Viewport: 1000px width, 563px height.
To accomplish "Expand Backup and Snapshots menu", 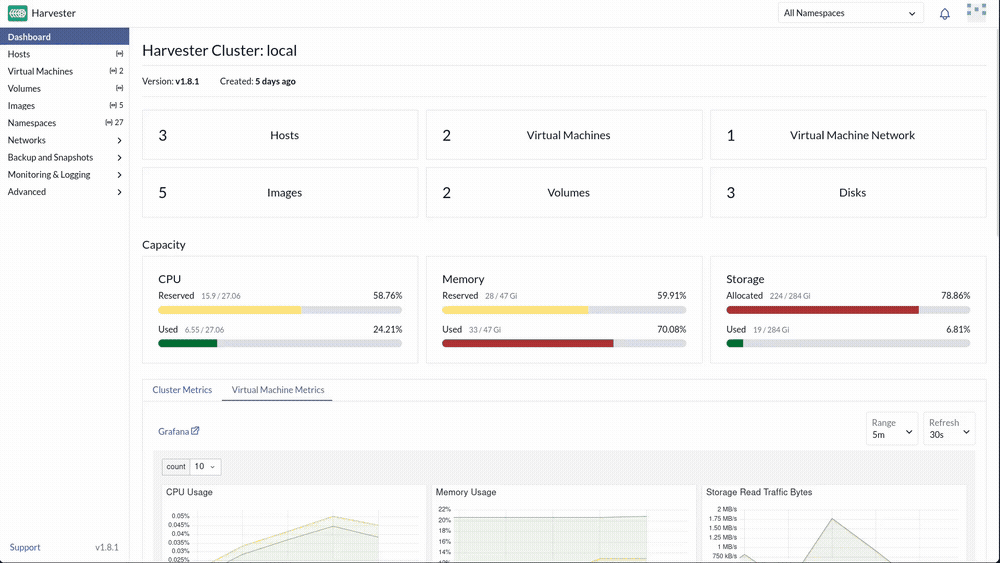I will pyautogui.click(x=119, y=157).
